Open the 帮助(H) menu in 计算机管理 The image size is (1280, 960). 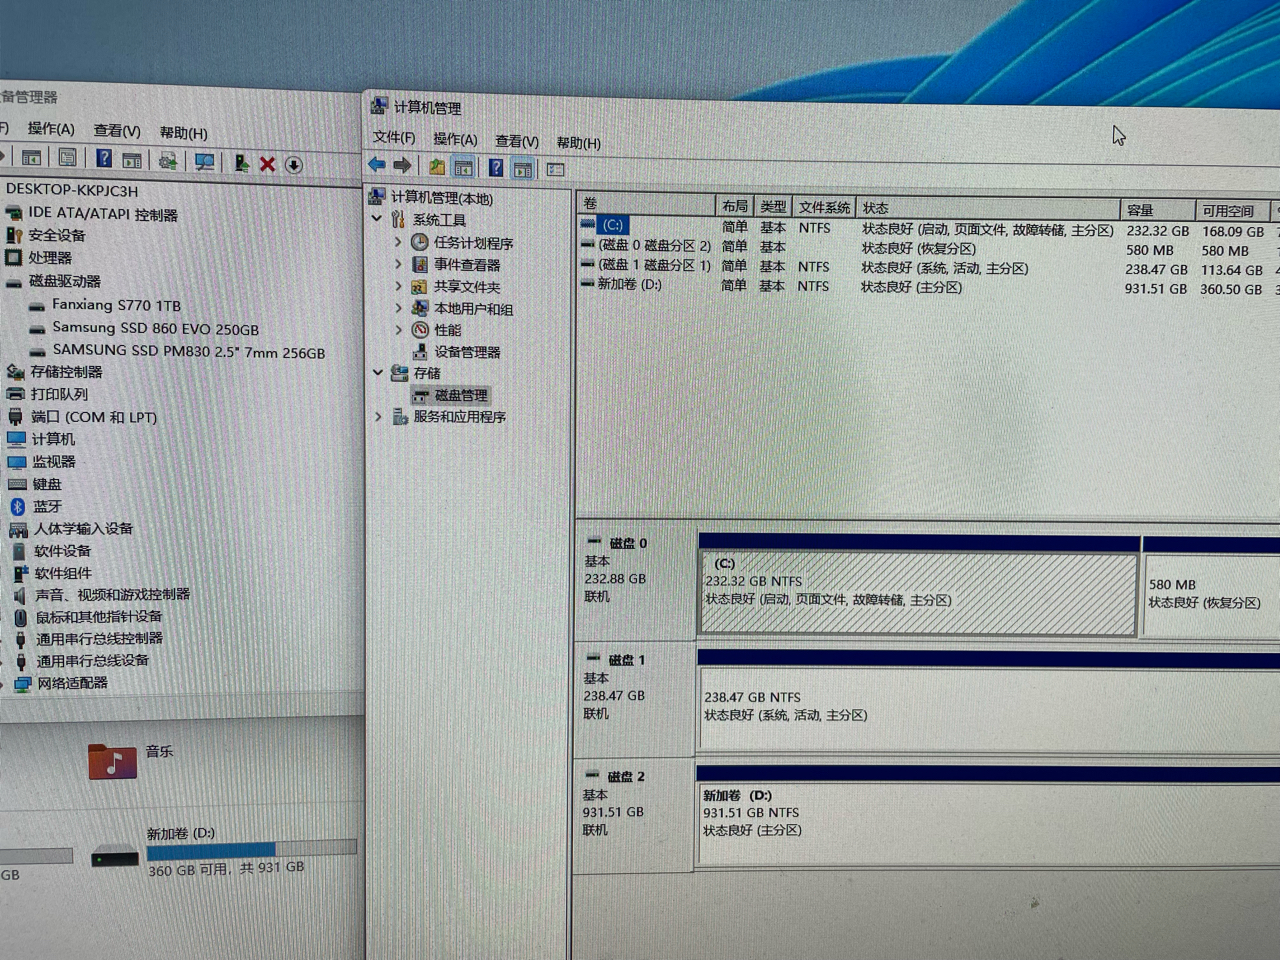pyautogui.click(x=578, y=143)
